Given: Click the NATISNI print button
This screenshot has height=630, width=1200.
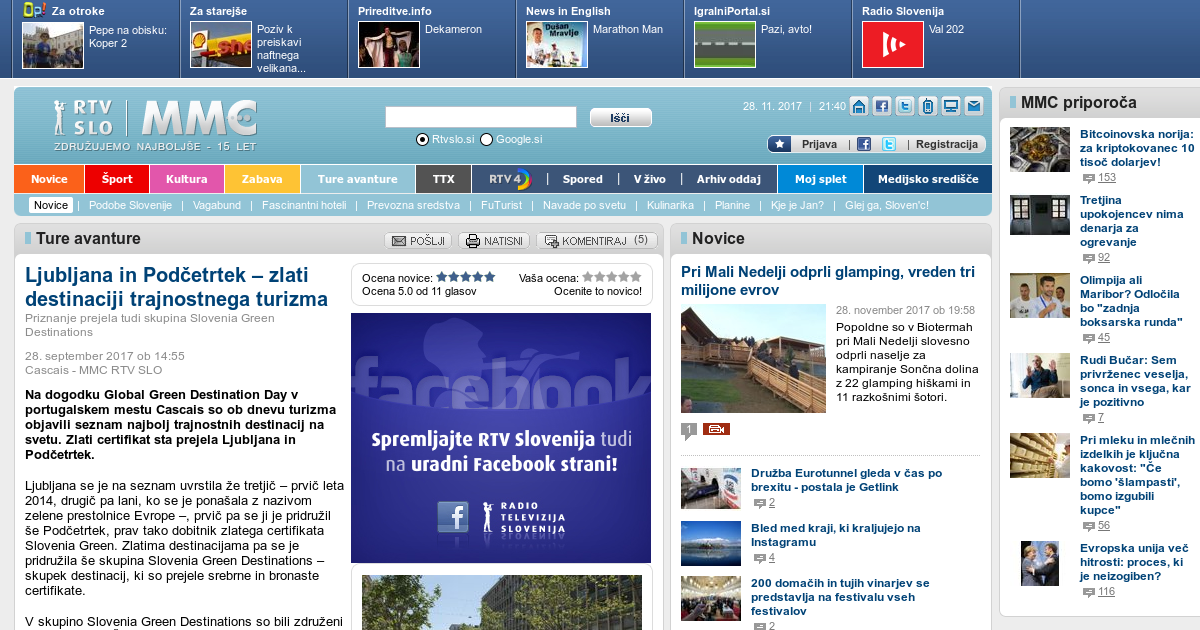Looking at the screenshot, I should click(494, 241).
